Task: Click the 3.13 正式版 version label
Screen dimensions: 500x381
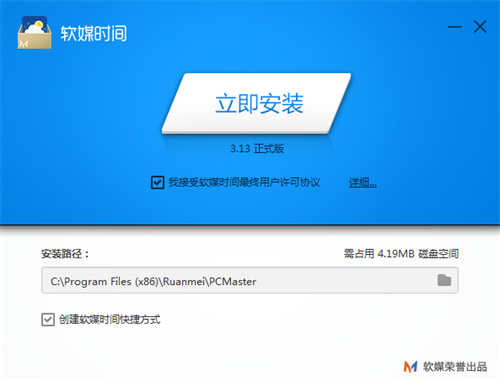Action: [x=257, y=149]
